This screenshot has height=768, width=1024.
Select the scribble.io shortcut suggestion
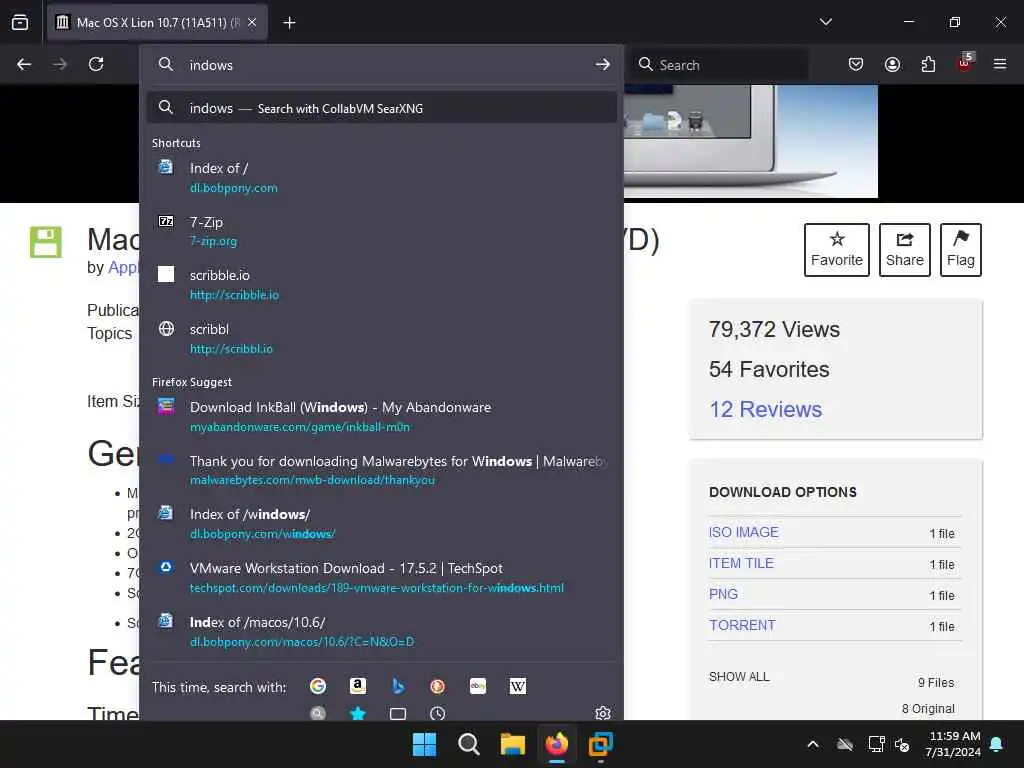tap(382, 285)
